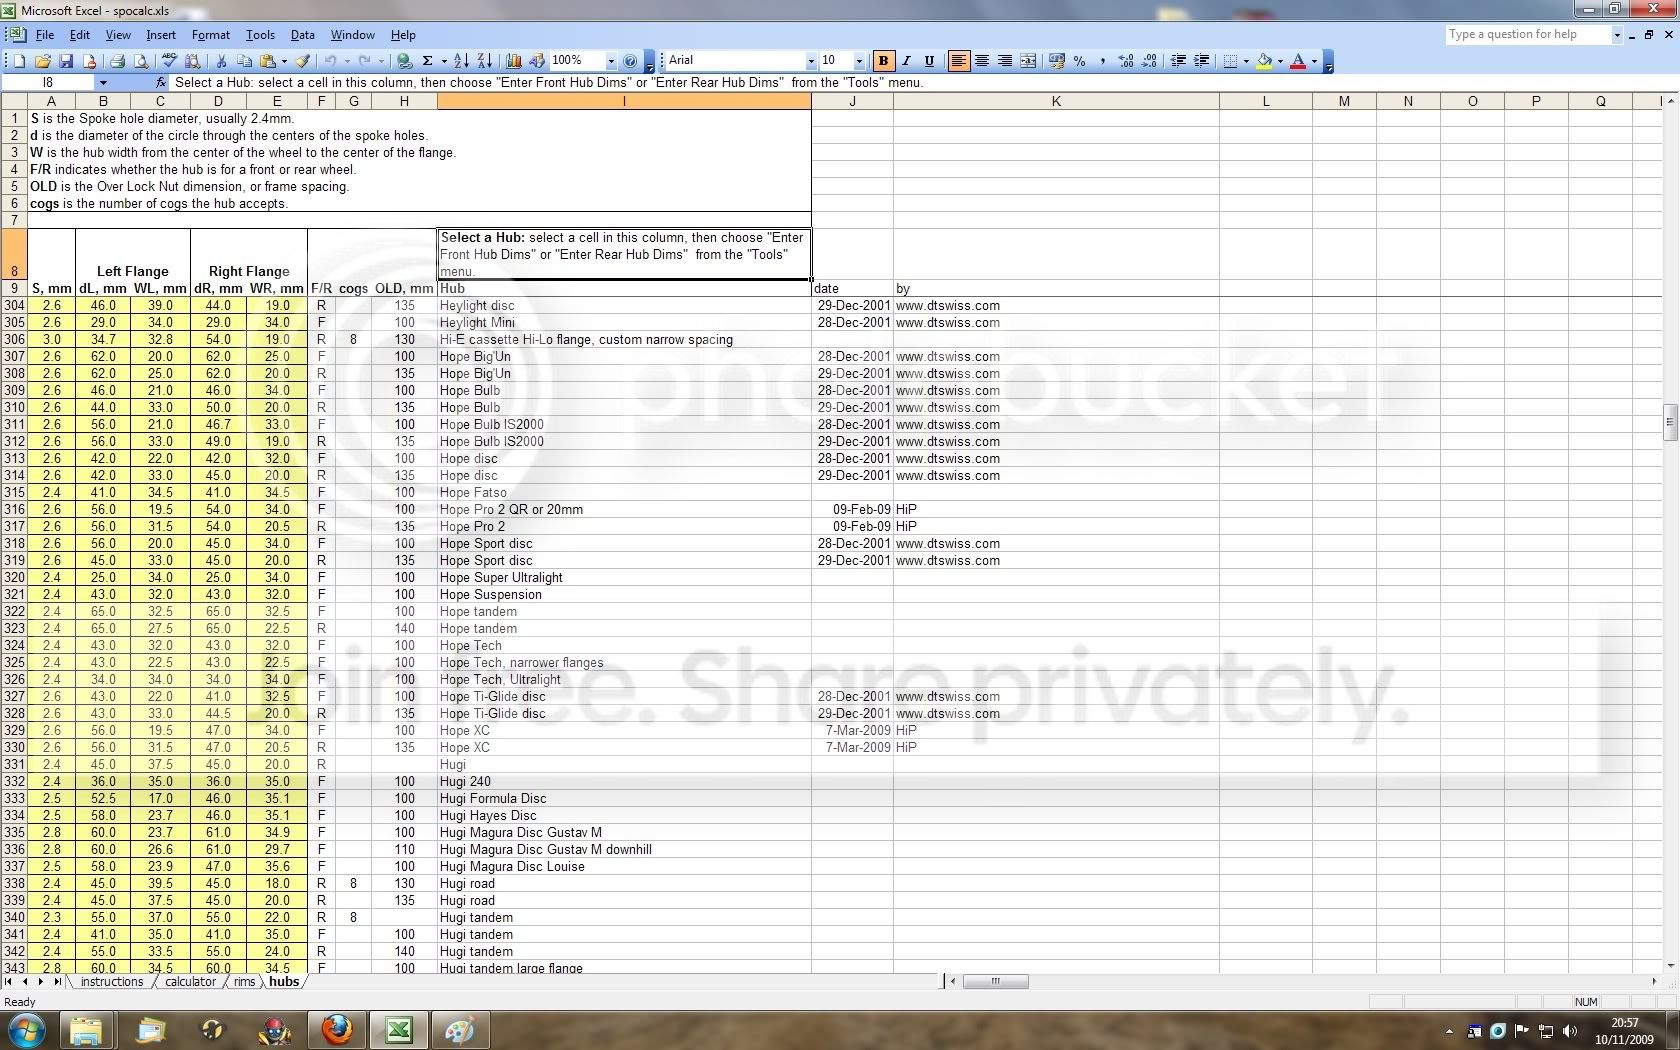
Task: Apply Merge and Center to cells
Action: pos(1028,61)
